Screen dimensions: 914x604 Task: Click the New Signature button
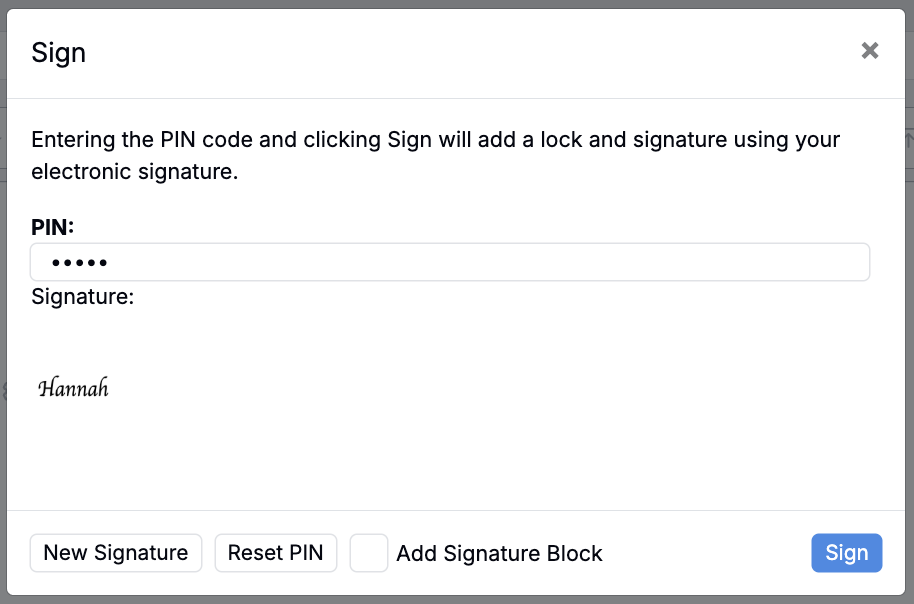(x=116, y=553)
